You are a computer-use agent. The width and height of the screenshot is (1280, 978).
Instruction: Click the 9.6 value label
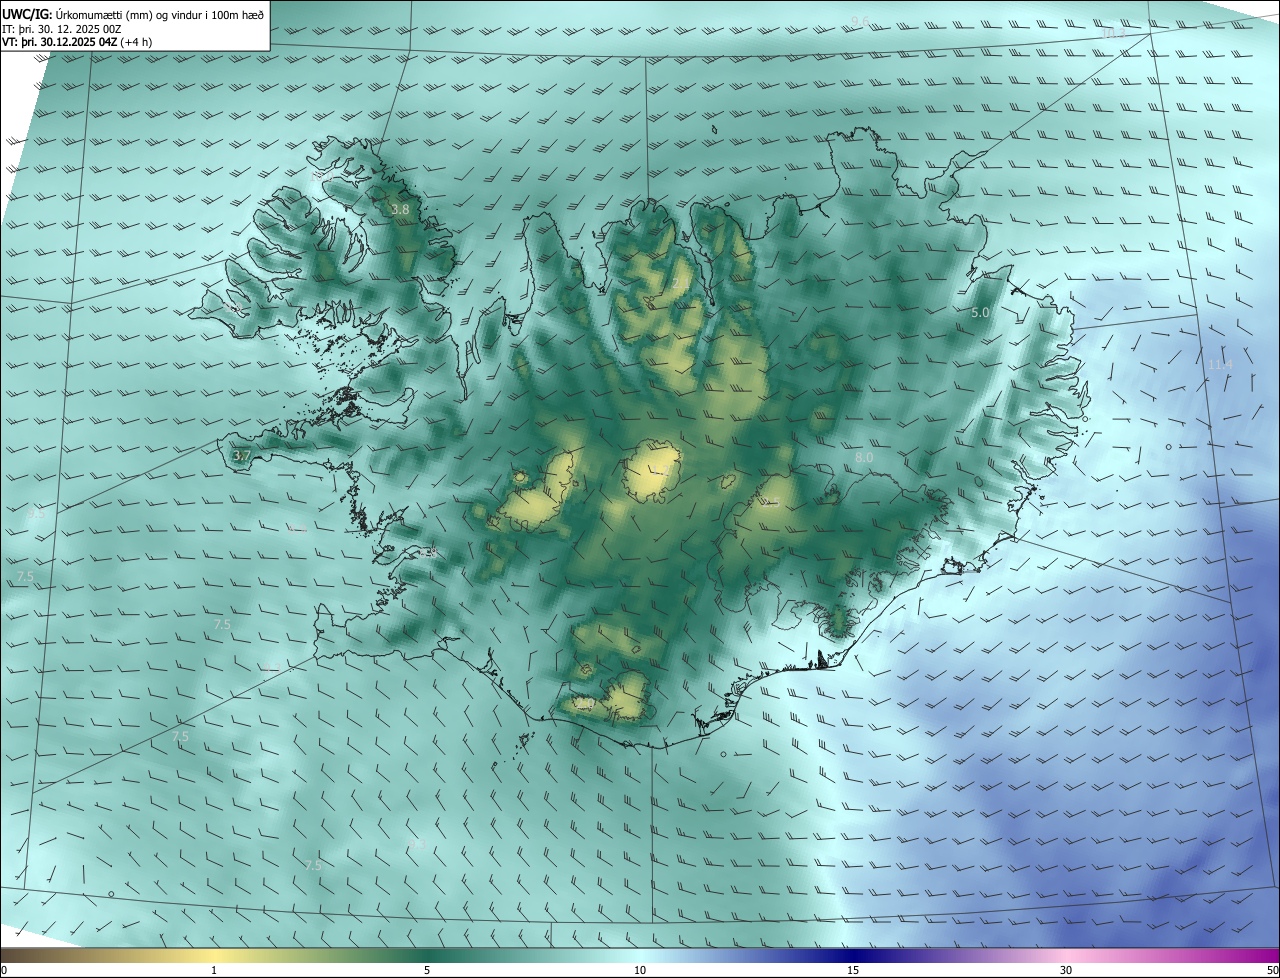(860, 21)
